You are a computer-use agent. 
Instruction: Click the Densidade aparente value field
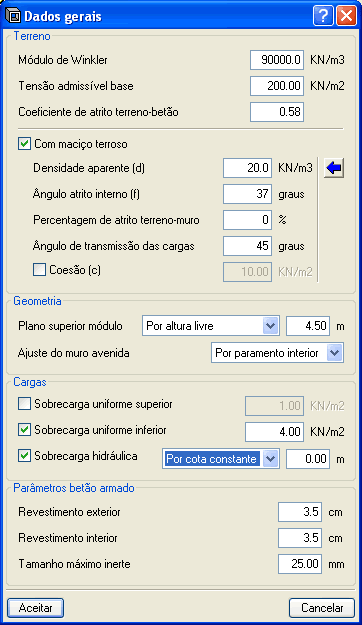pyautogui.click(x=248, y=168)
